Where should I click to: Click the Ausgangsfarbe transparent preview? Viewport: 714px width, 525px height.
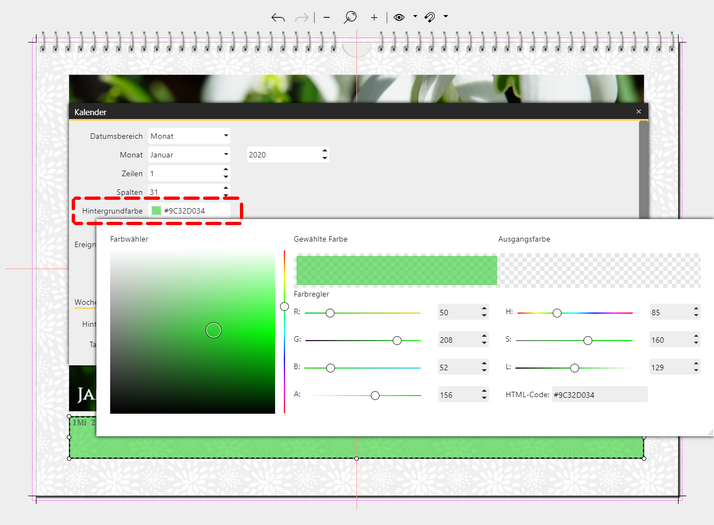pos(598,270)
